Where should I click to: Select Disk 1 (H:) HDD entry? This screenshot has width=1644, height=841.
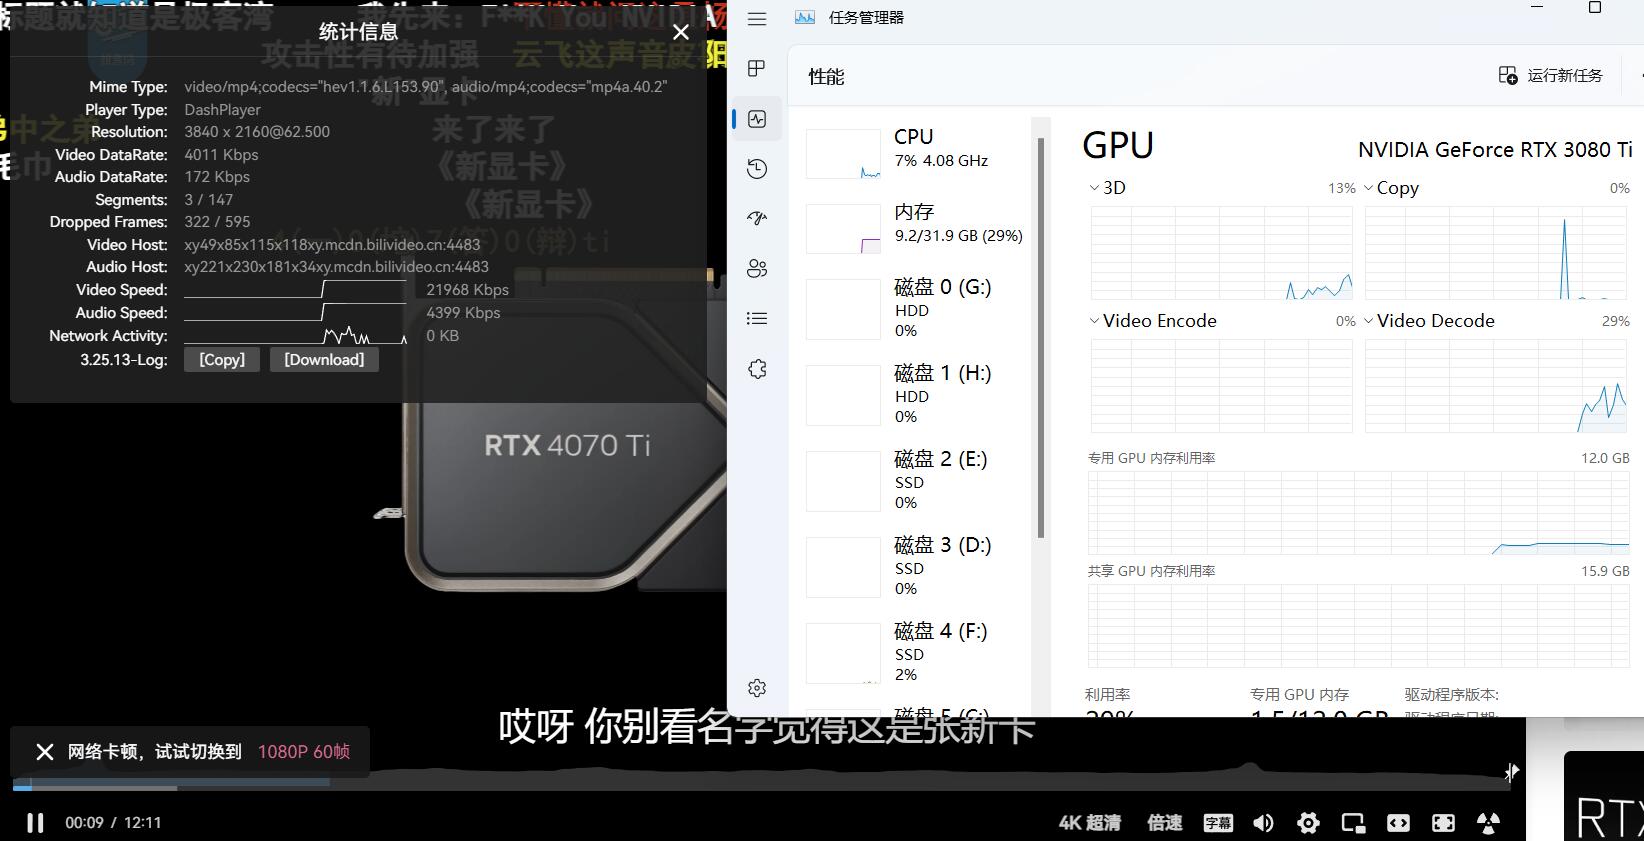coord(915,397)
